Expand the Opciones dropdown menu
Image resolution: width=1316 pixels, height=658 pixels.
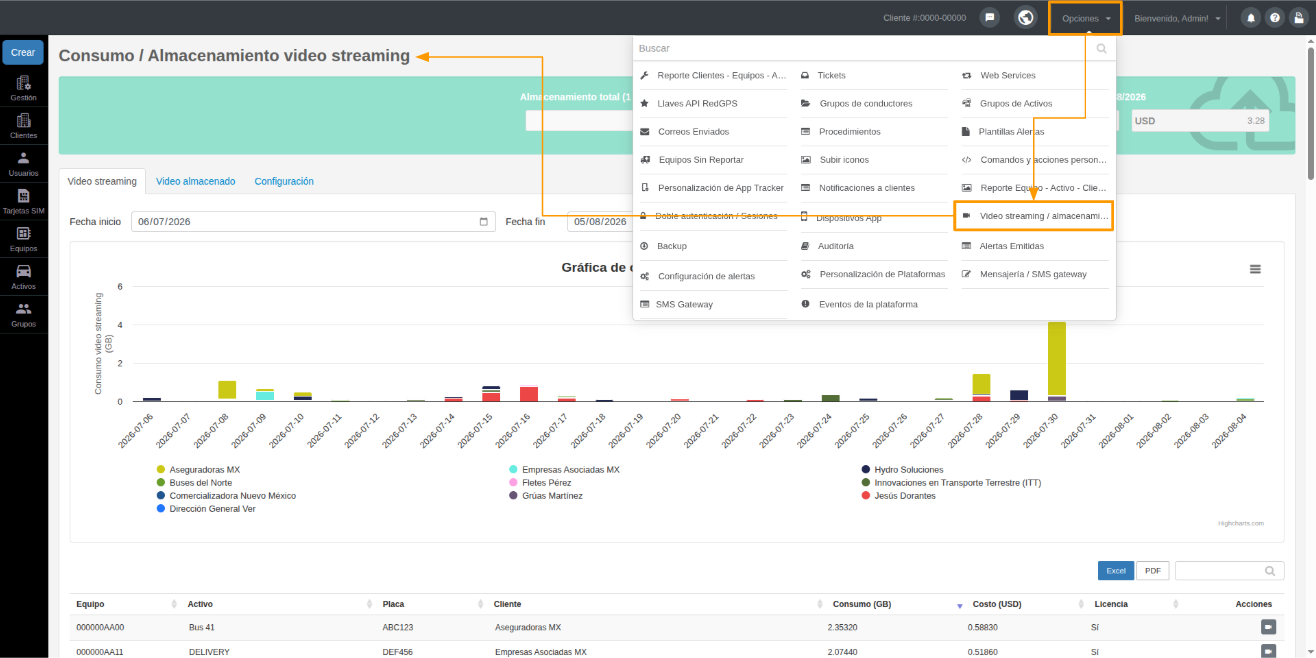pyautogui.click(x=1085, y=18)
